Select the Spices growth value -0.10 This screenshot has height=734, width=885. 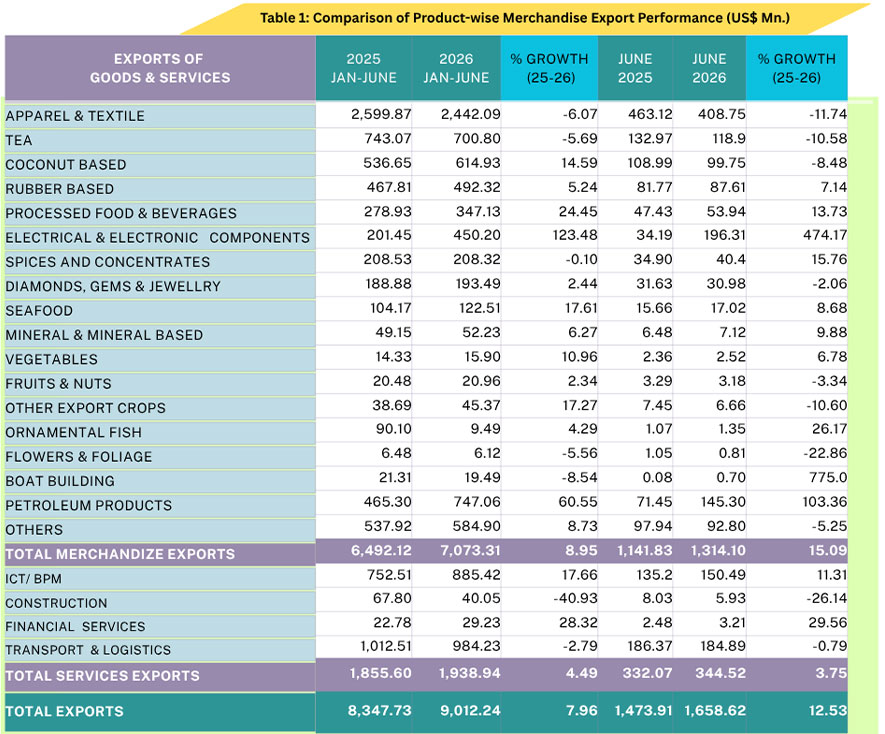point(581,259)
